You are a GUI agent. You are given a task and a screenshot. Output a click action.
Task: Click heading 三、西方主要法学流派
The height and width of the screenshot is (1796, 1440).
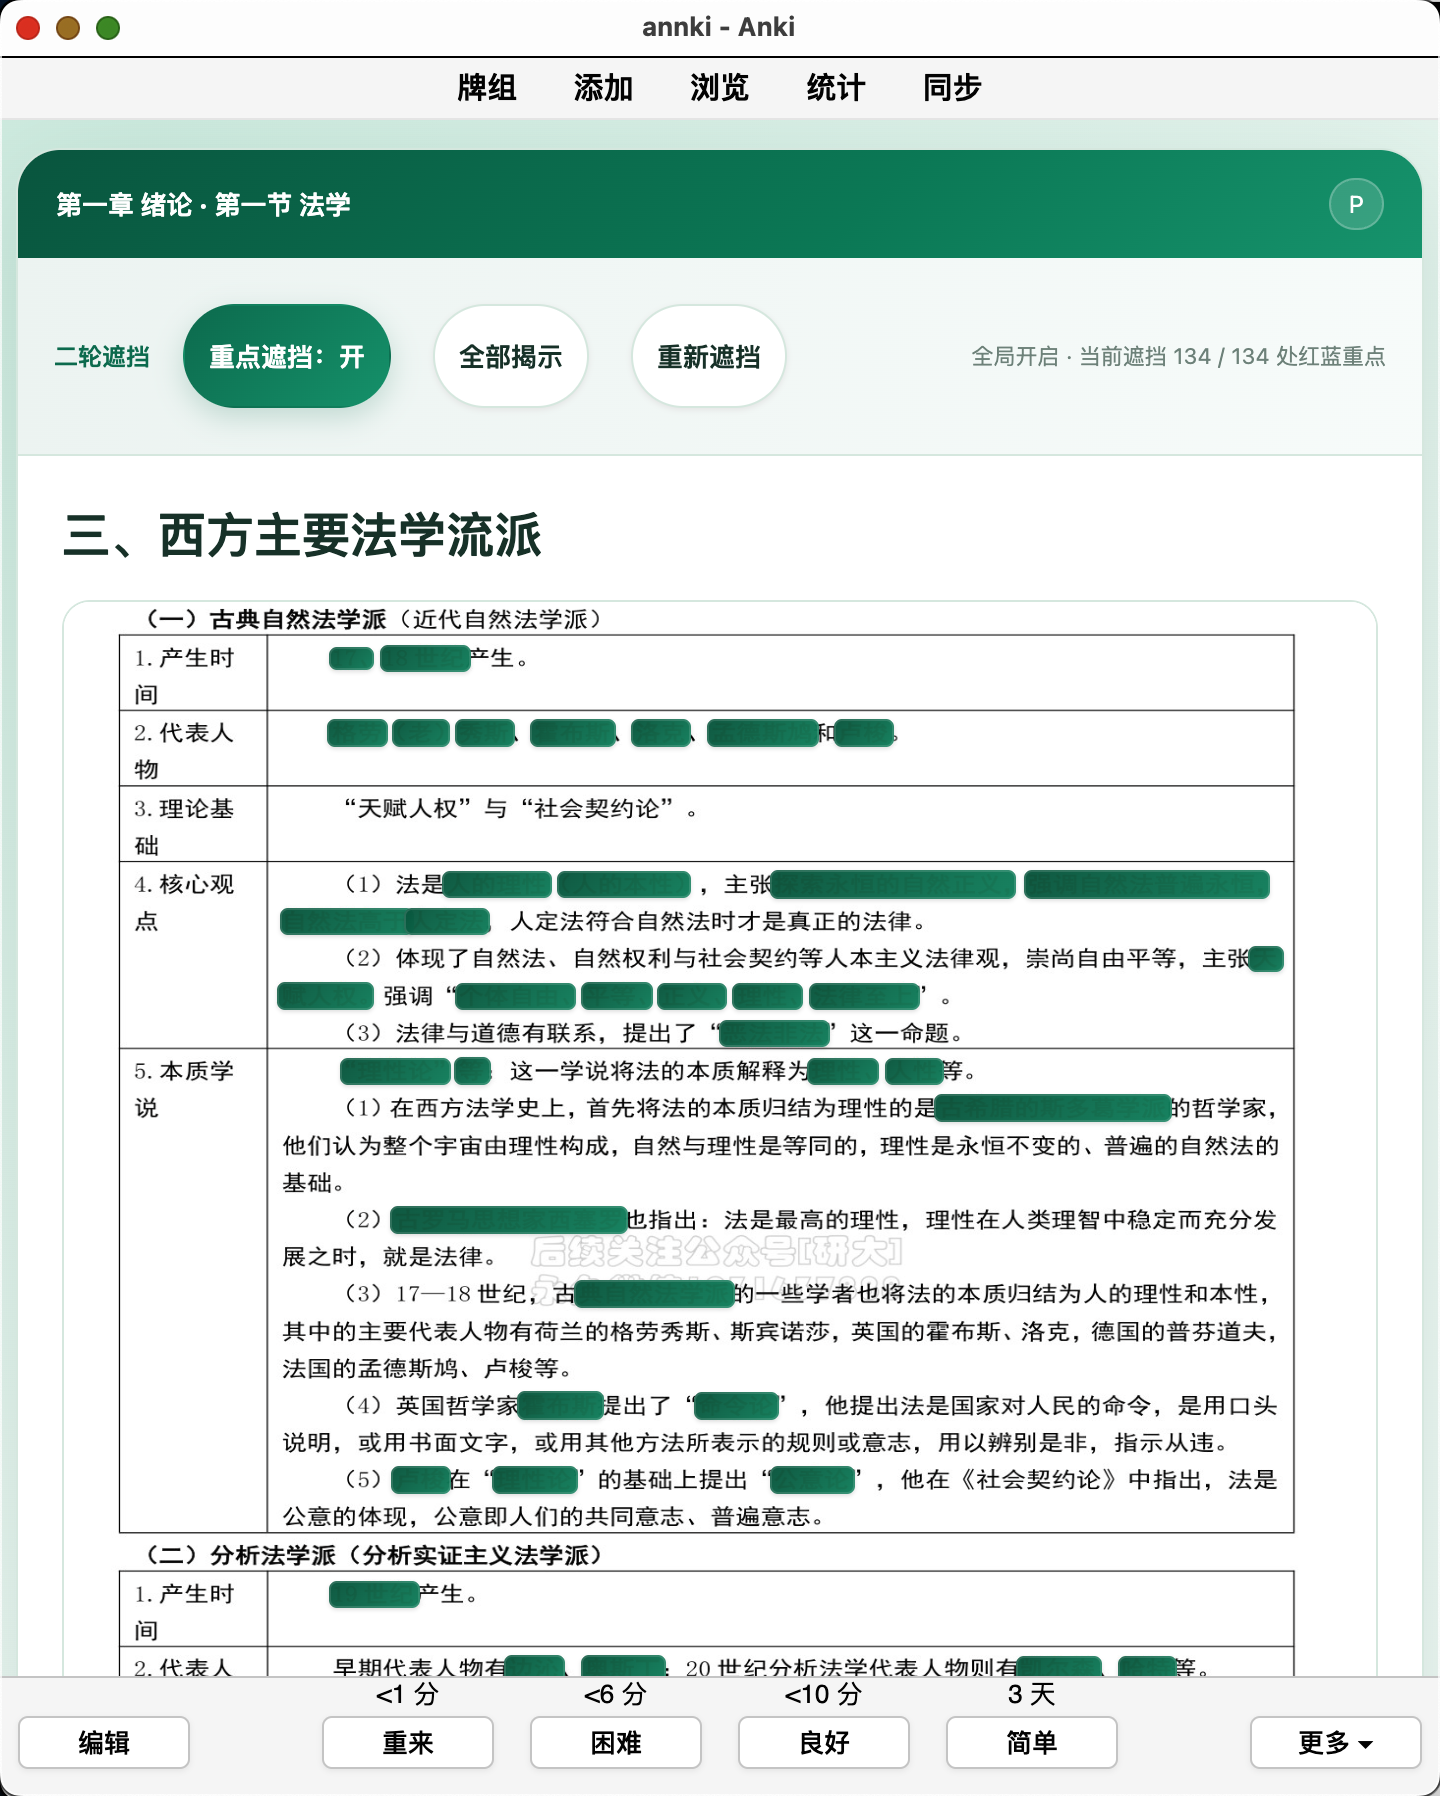[x=302, y=535]
